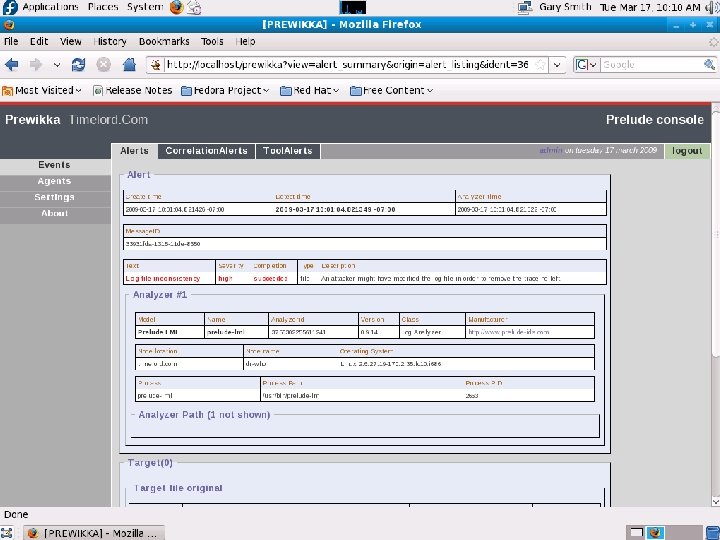This screenshot has width=720, height=540.
Task: Click the admin user link
Action: [550, 150]
